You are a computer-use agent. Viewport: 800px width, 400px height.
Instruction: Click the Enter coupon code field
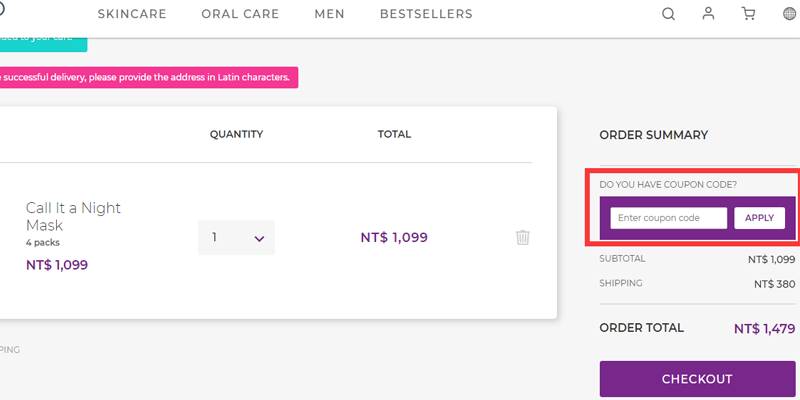pos(668,218)
